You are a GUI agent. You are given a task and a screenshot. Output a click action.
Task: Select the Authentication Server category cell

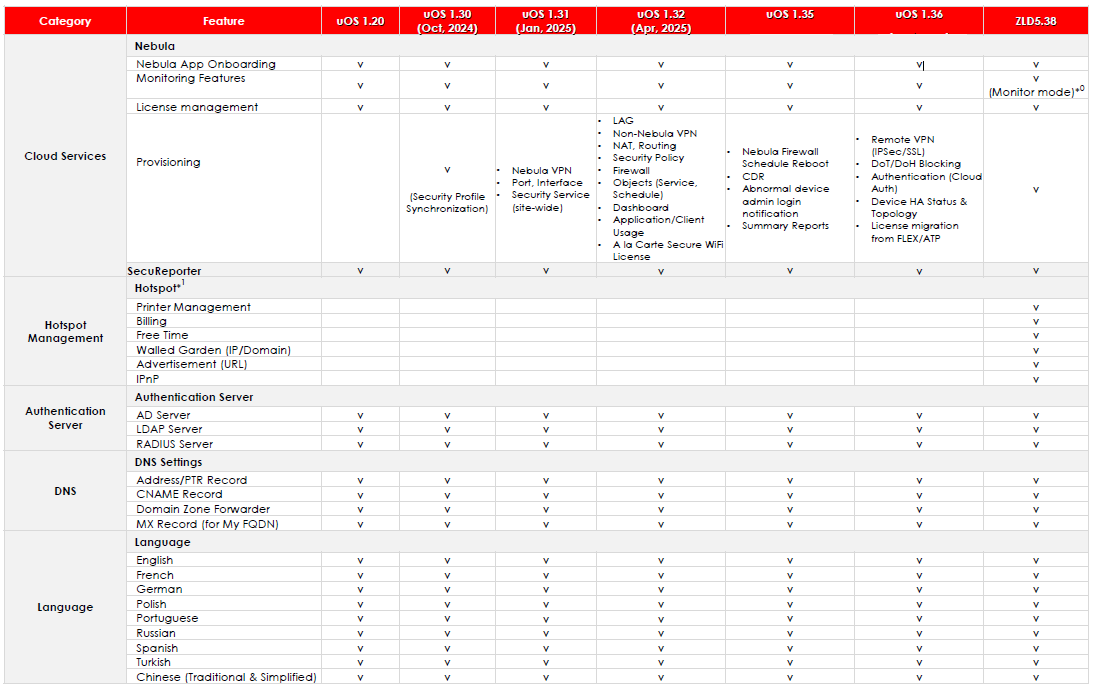64,418
